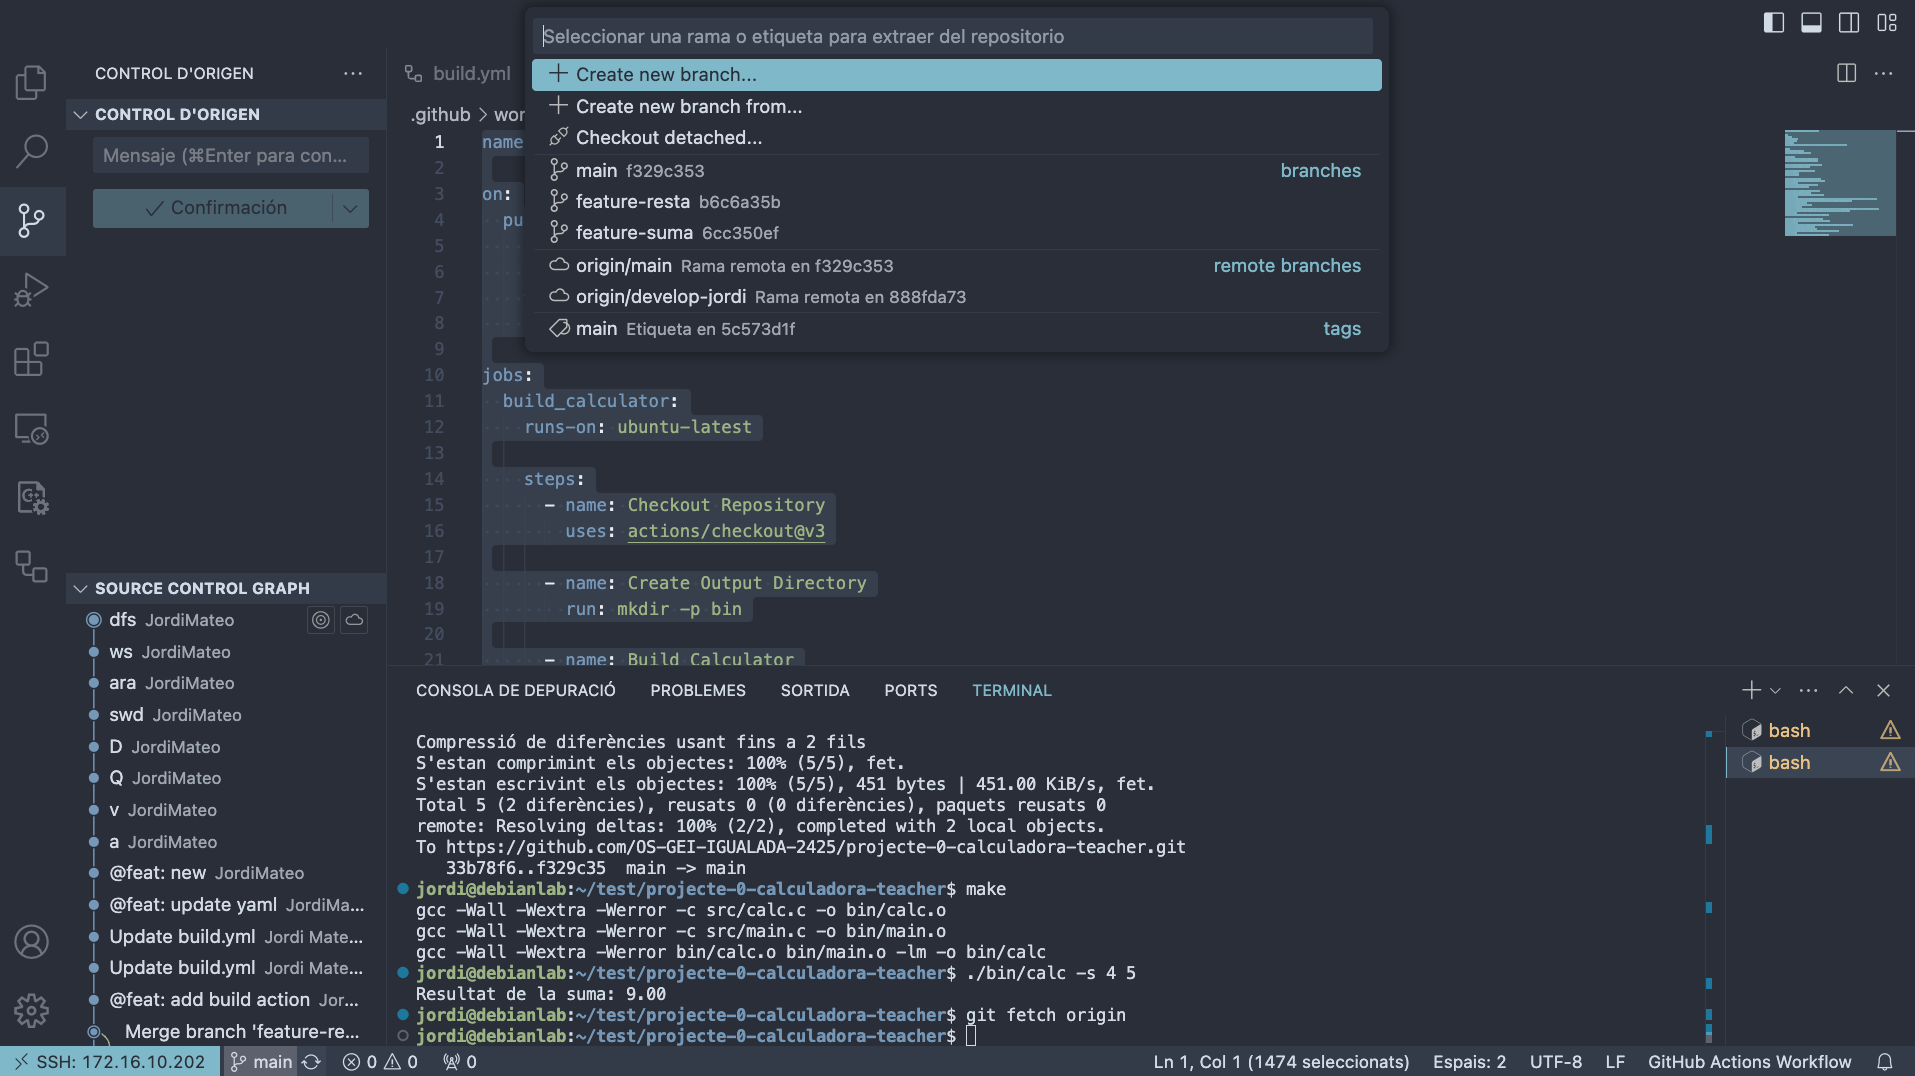This screenshot has width=1915, height=1076.
Task: Add a new terminal with plus icon
Action: [x=1751, y=690]
